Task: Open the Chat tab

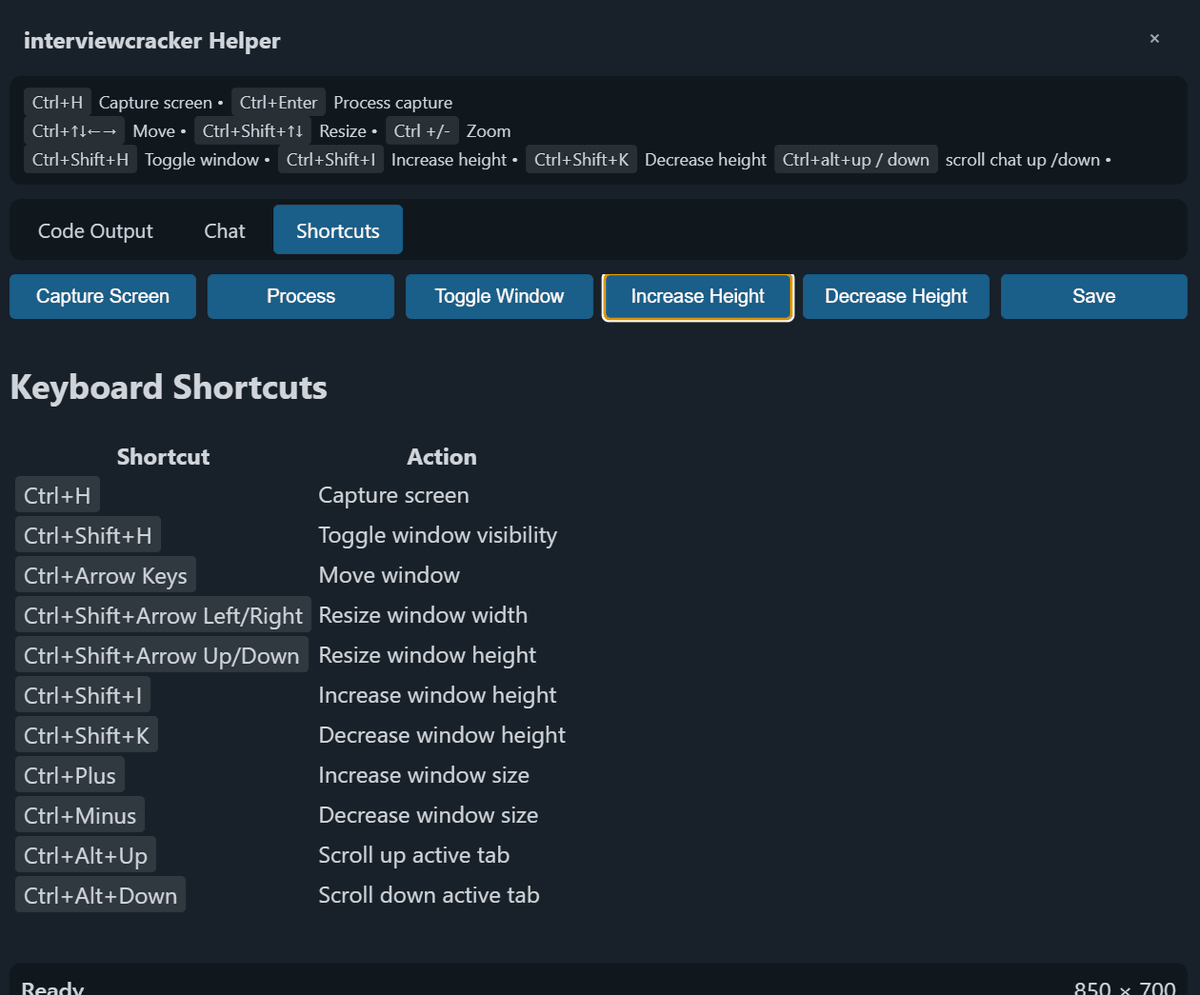Action: pyautogui.click(x=224, y=231)
